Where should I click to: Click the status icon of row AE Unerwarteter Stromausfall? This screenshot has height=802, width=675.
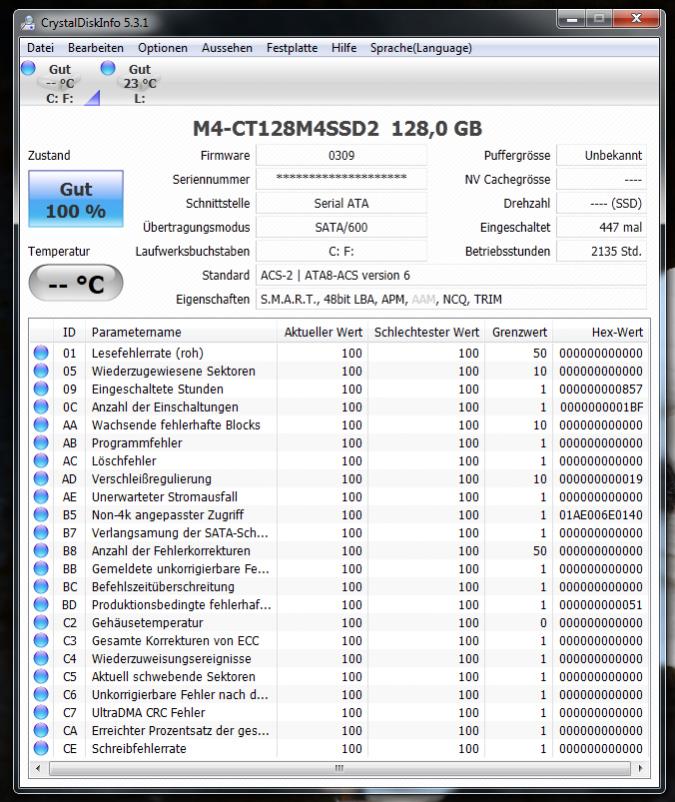(41, 496)
